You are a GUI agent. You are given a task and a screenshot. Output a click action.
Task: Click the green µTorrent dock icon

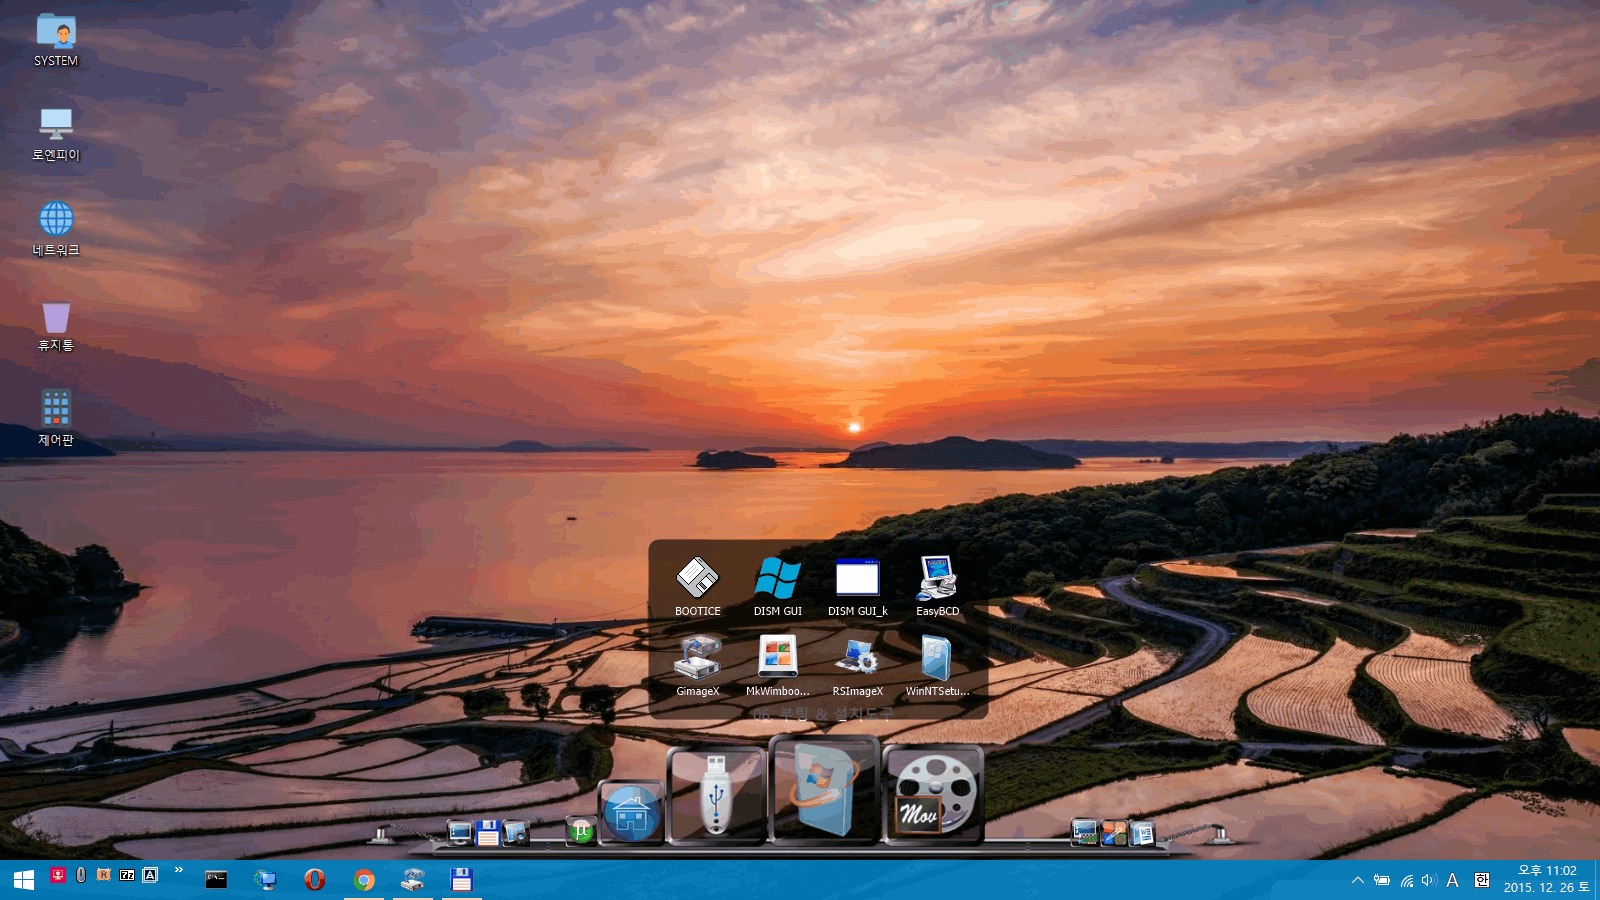581,830
